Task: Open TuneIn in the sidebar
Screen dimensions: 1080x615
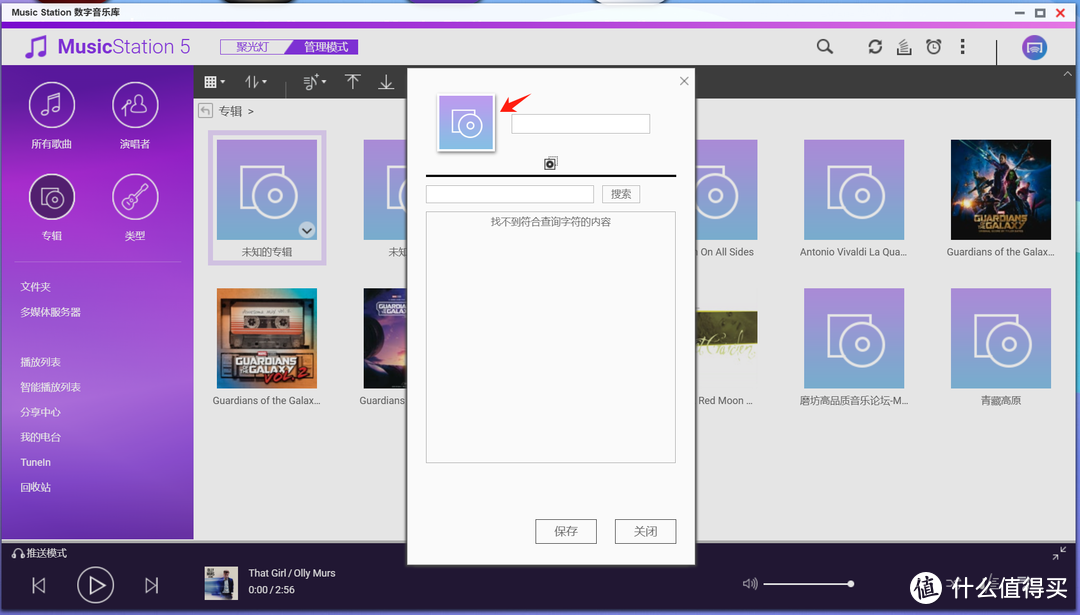Action: [x=36, y=462]
